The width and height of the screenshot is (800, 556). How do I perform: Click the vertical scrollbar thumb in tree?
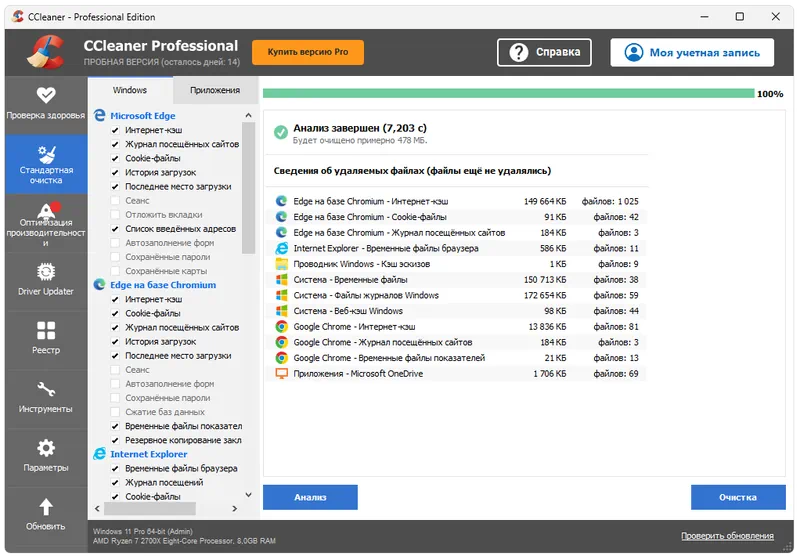pyautogui.click(x=248, y=188)
